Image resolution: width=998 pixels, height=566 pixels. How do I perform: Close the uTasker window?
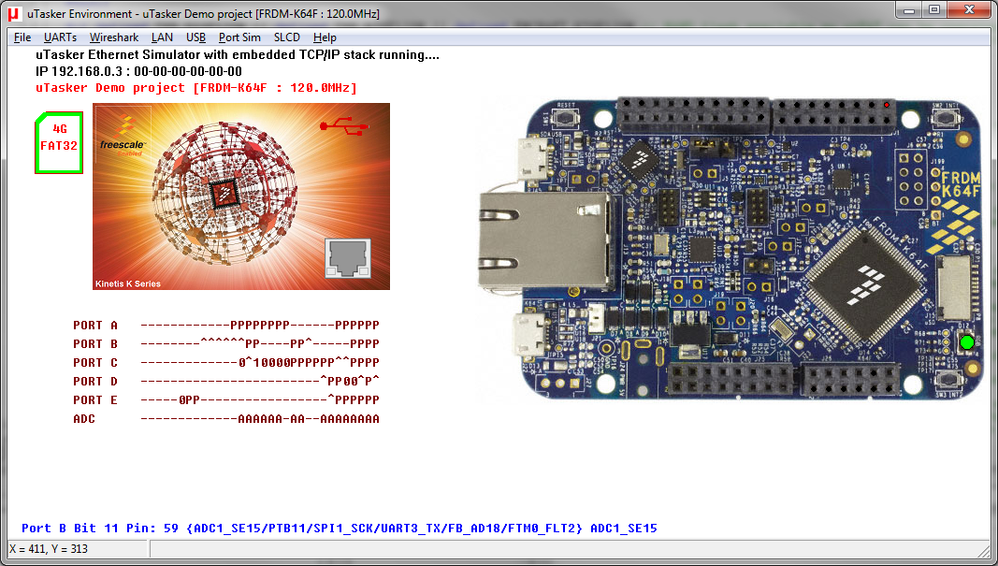(969, 10)
